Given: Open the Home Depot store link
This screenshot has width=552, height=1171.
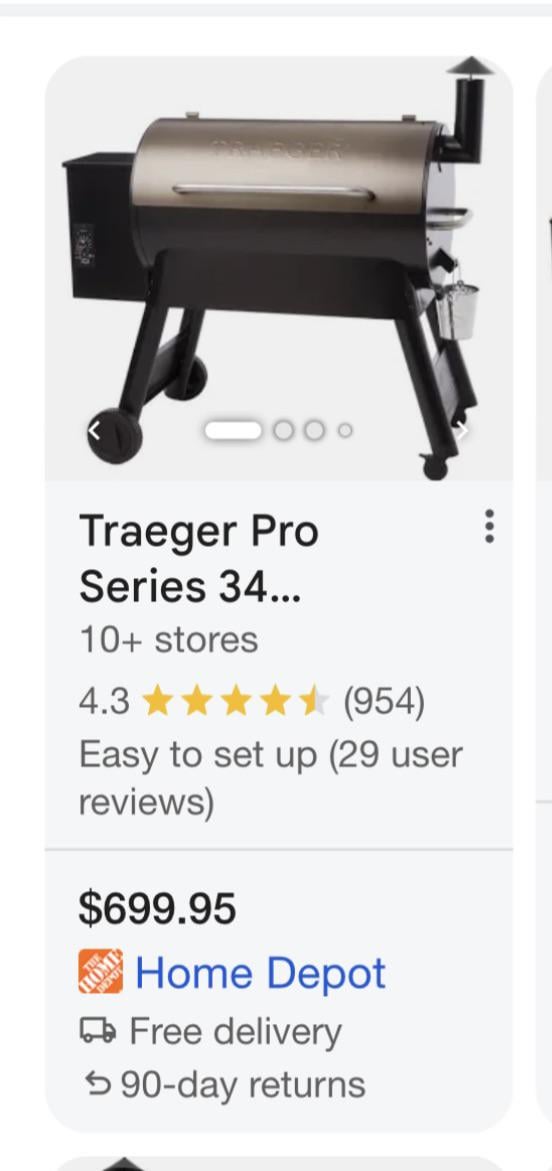Looking at the screenshot, I should [261, 973].
